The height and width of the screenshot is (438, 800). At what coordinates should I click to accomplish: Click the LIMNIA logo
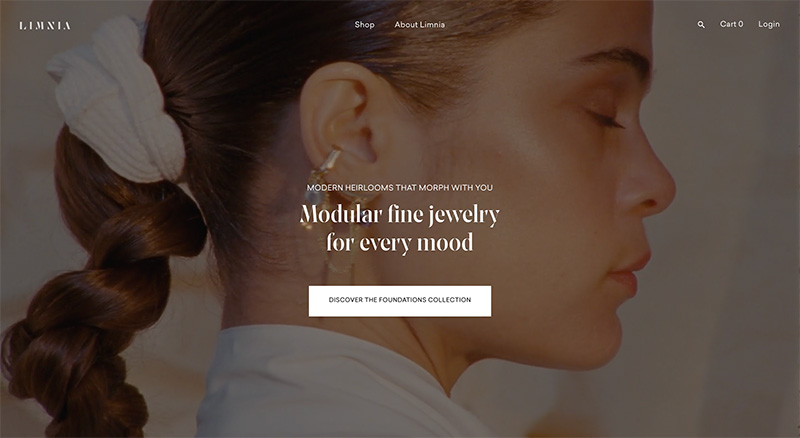pos(45,26)
